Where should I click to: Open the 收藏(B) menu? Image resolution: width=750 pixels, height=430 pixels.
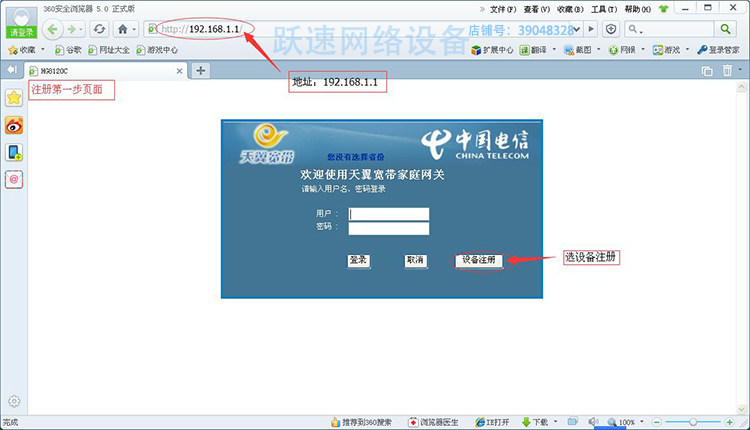click(x=570, y=9)
